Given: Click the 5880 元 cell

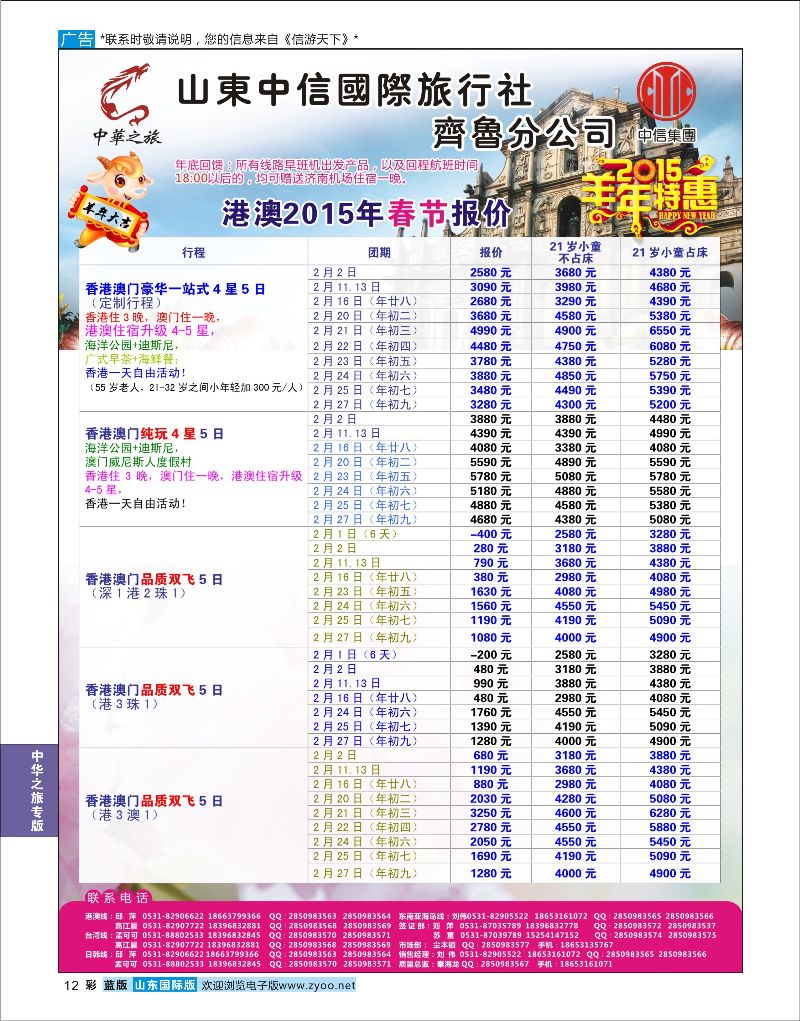Looking at the screenshot, I should click(670, 828).
